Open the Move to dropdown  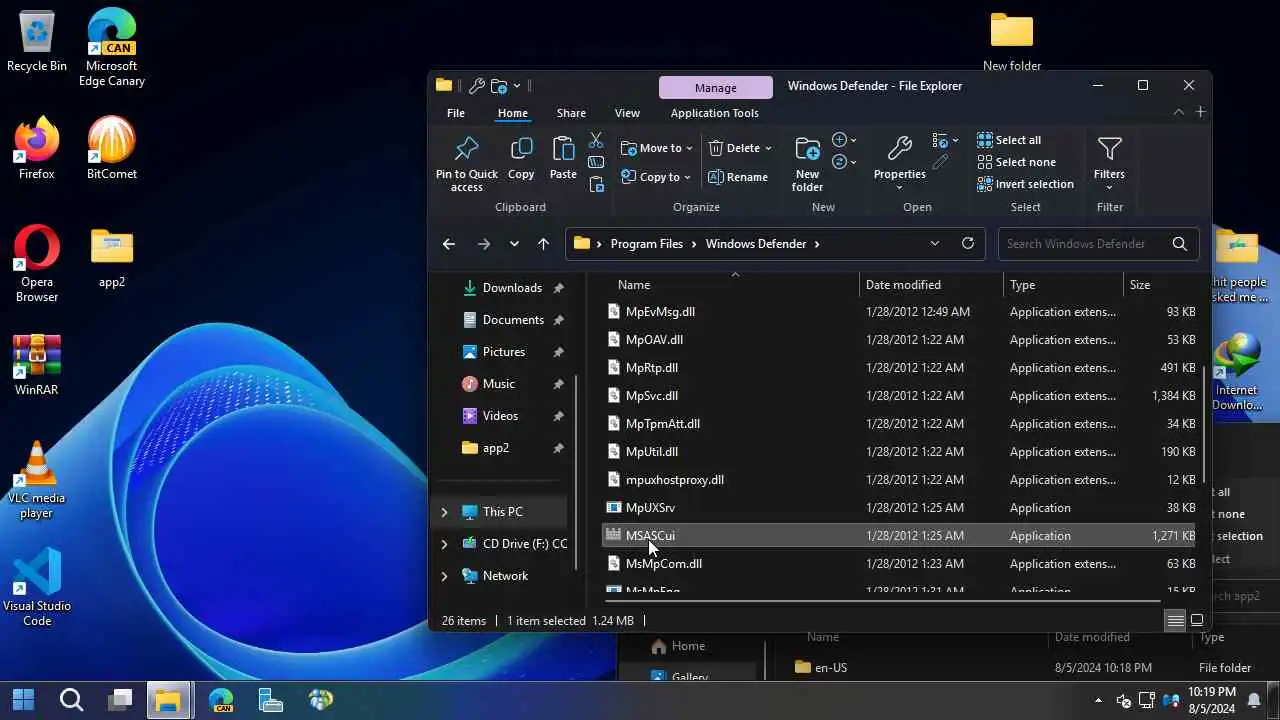(x=657, y=148)
